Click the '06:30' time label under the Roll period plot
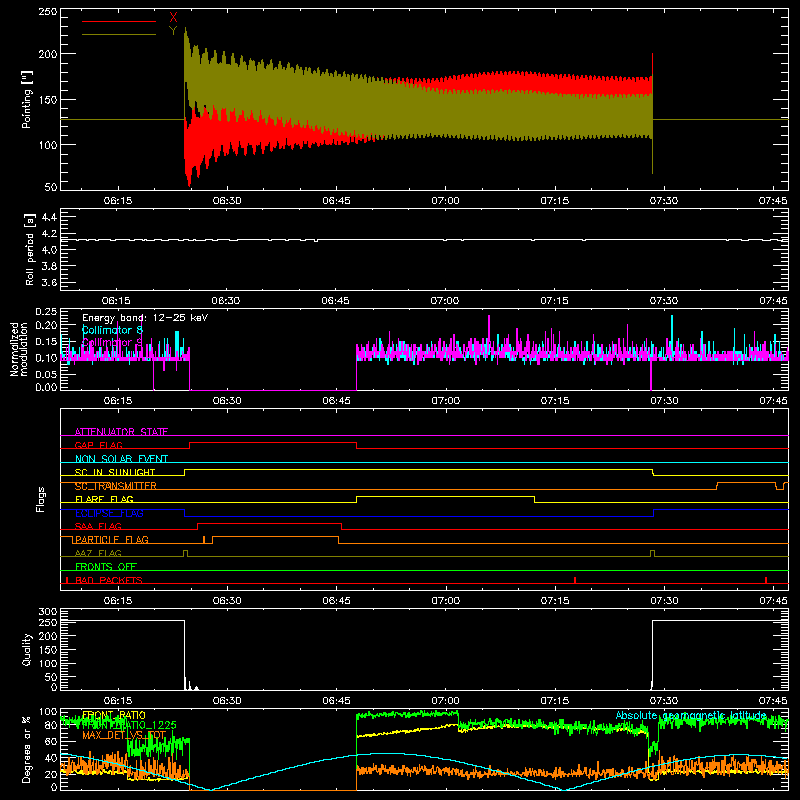800x800 pixels. click(x=226, y=301)
